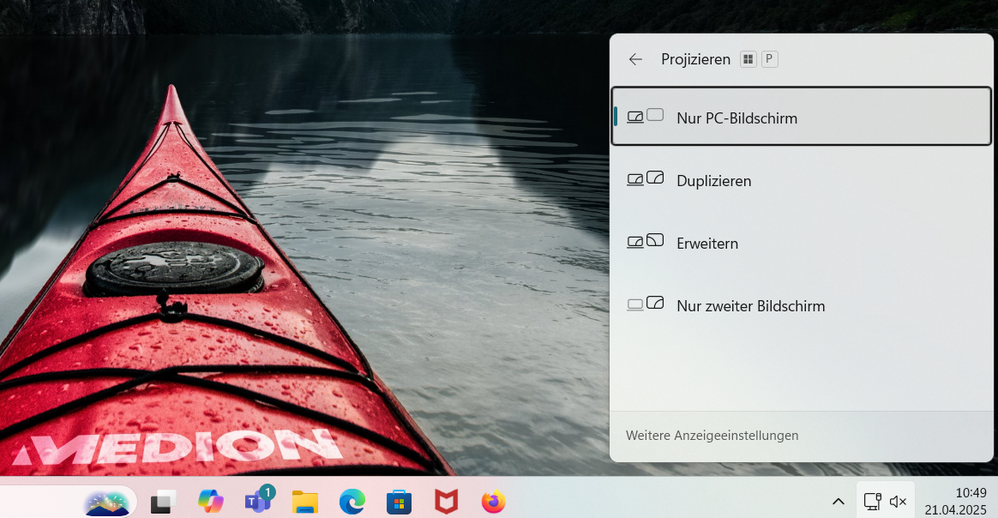Open File Explorer from the taskbar
The image size is (998, 518).
[305, 501]
